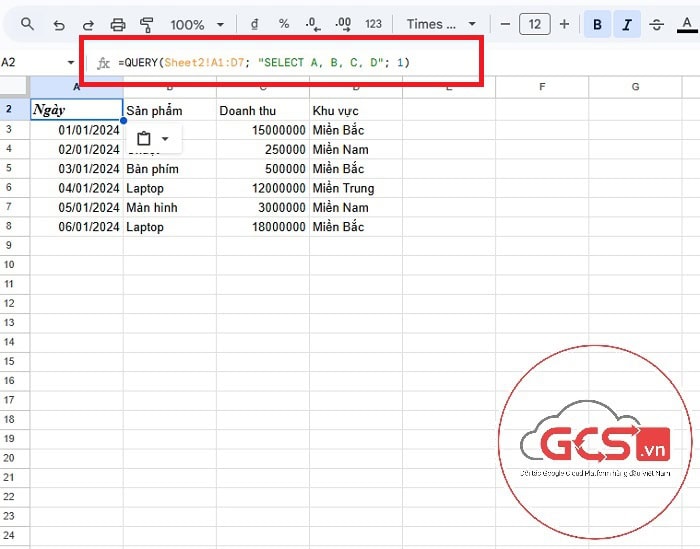Decrease decimal places
700x549 pixels.
tap(313, 24)
